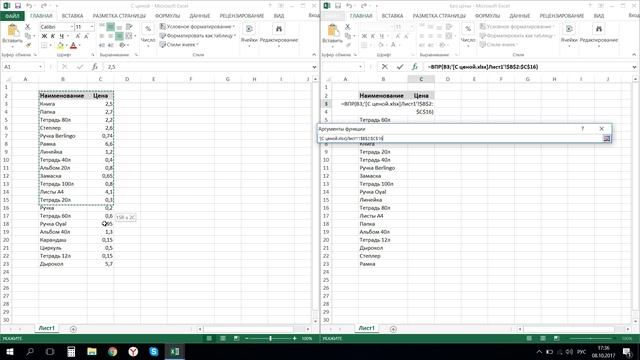This screenshot has height=360, width=640.
Task: Click red Font Color swatch in left window
Action: pos(73,45)
